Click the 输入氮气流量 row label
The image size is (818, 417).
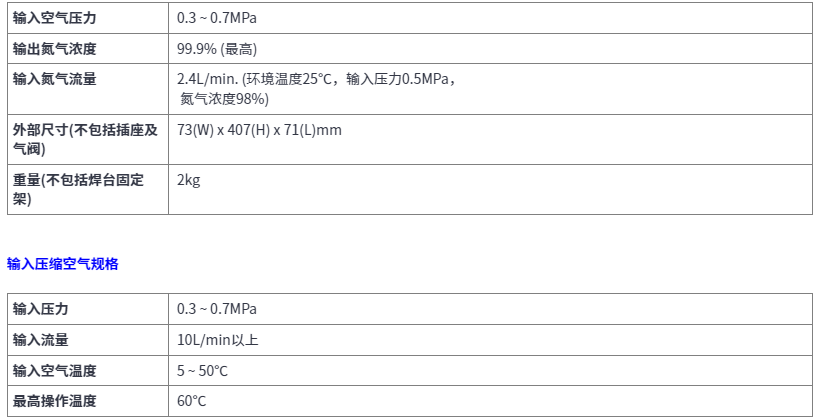[55, 79]
